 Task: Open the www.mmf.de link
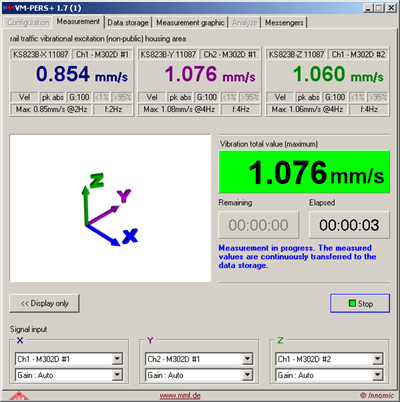click(180, 396)
